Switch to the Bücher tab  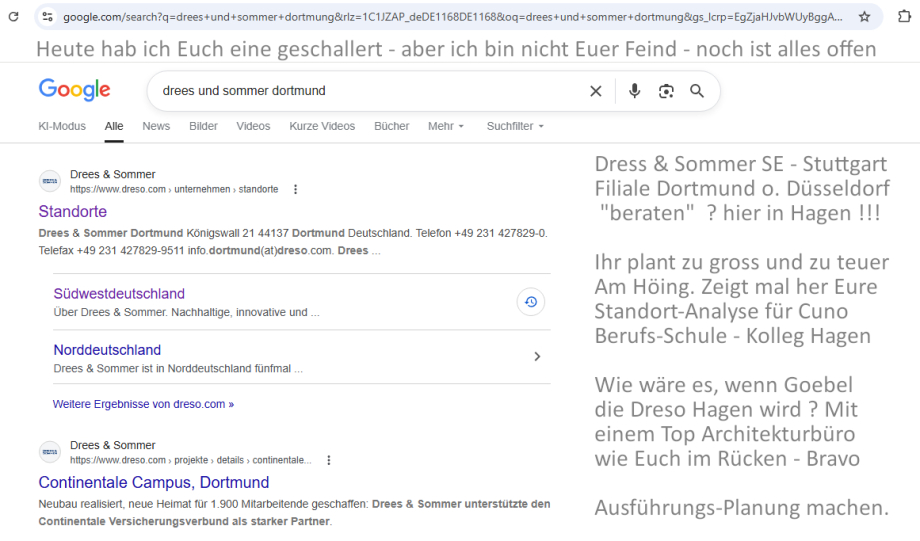[391, 126]
